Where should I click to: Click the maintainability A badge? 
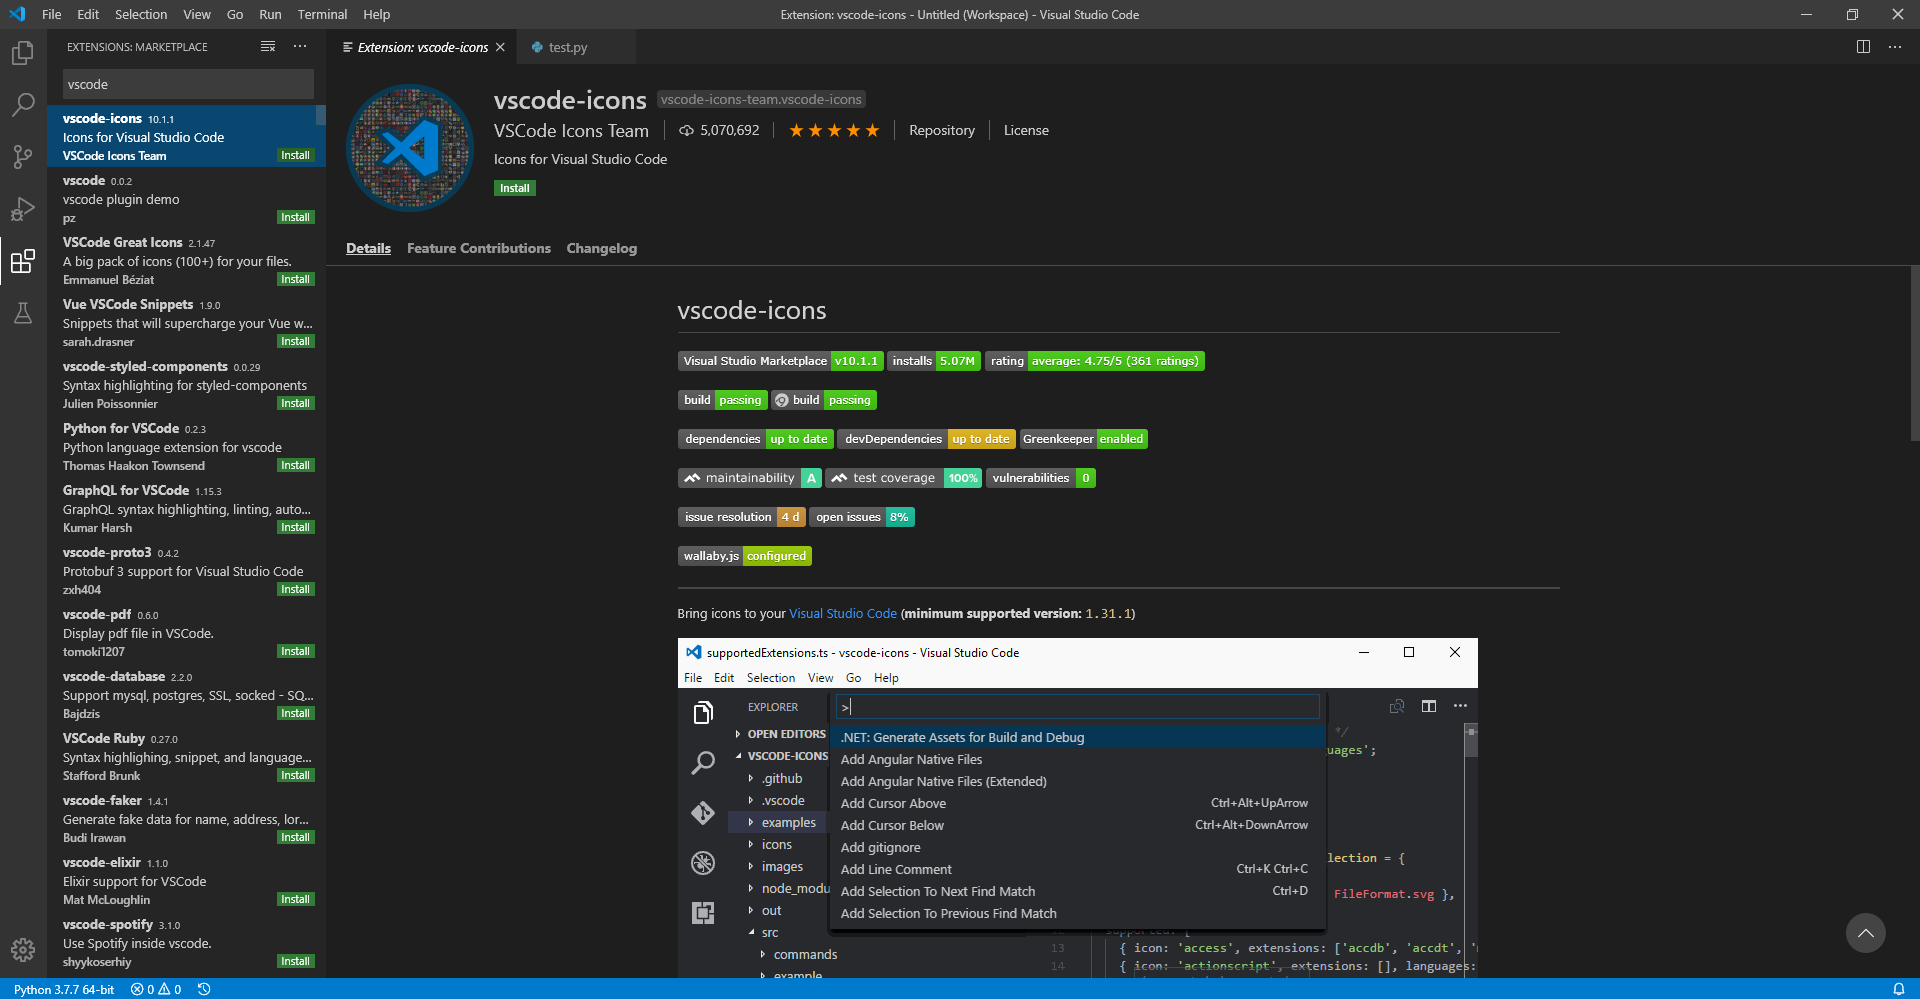tap(750, 478)
